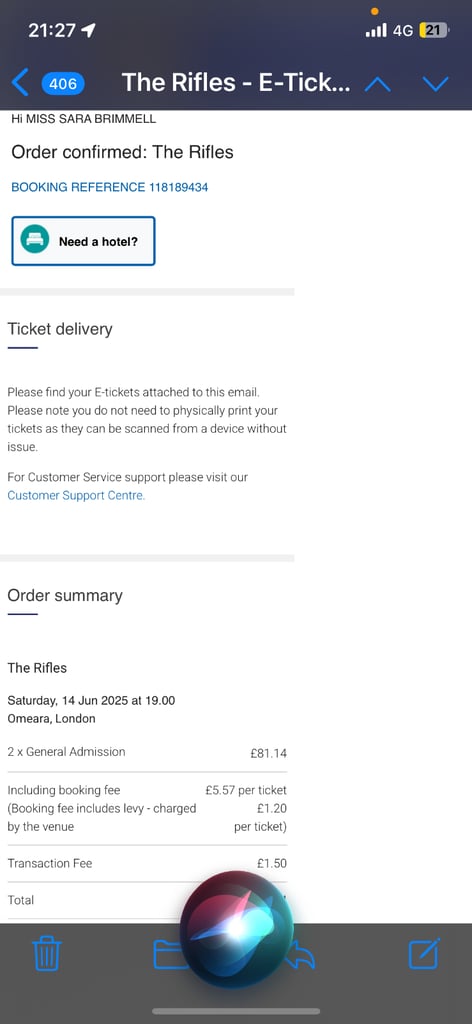Viewport: 472px width, 1024px height.
Task: Open the Customer Support Centre link
Action: (x=76, y=495)
